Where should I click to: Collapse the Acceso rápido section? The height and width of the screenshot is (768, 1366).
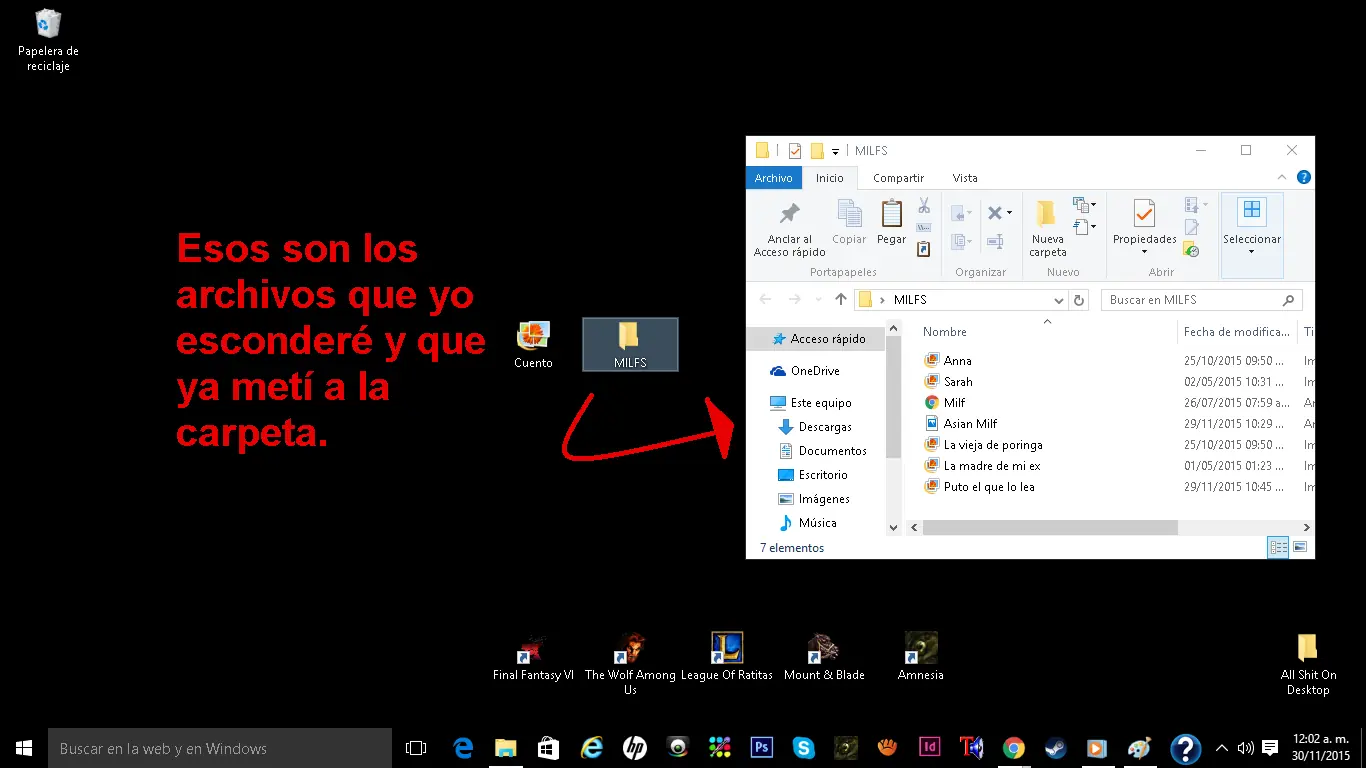pos(761,338)
